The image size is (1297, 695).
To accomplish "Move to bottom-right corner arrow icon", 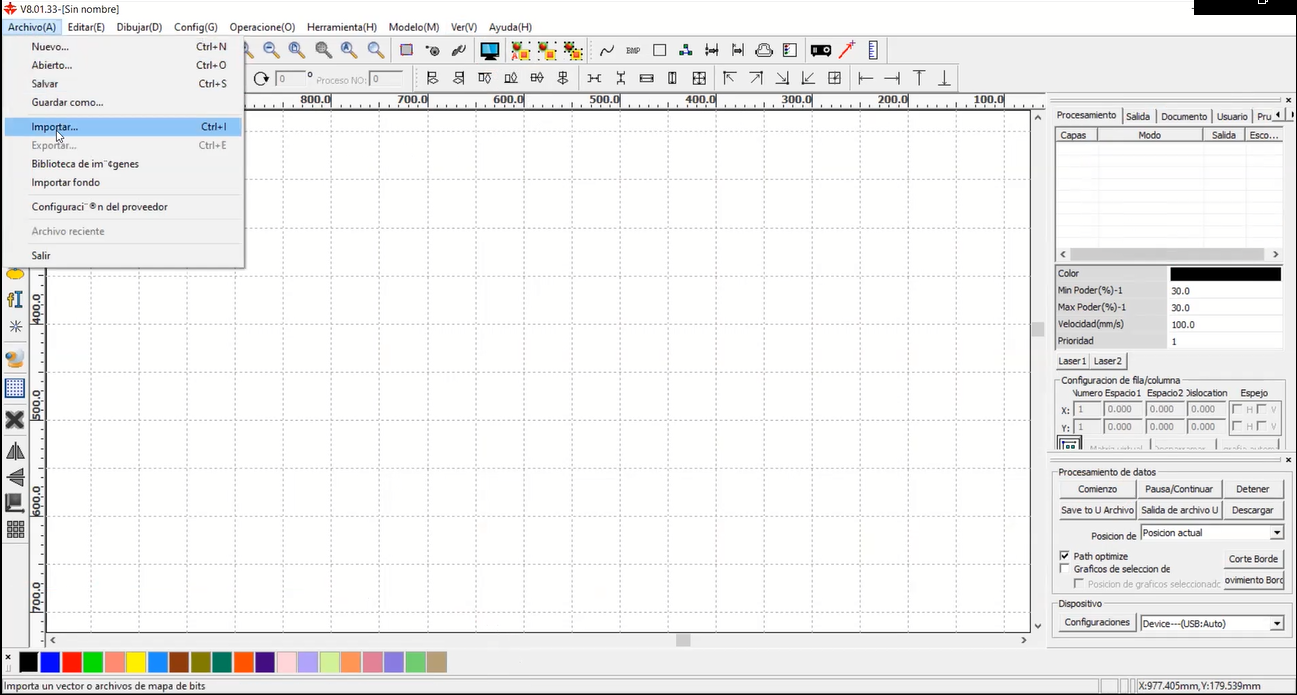I will click(x=782, y=78).
